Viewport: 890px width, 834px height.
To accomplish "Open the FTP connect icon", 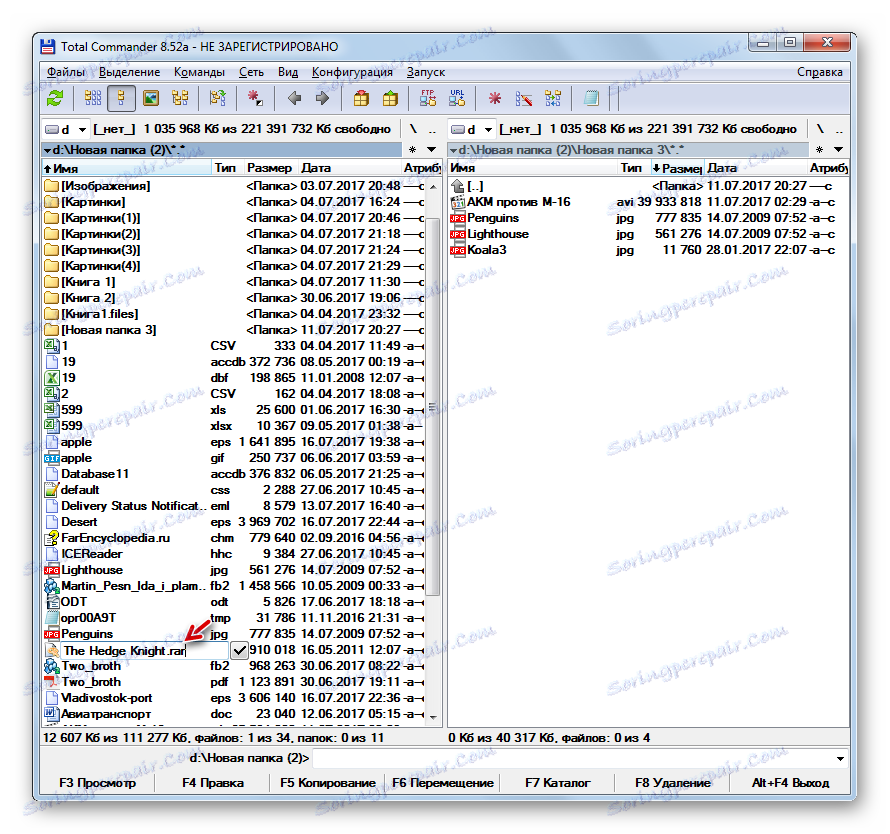I will coord(427,98).
